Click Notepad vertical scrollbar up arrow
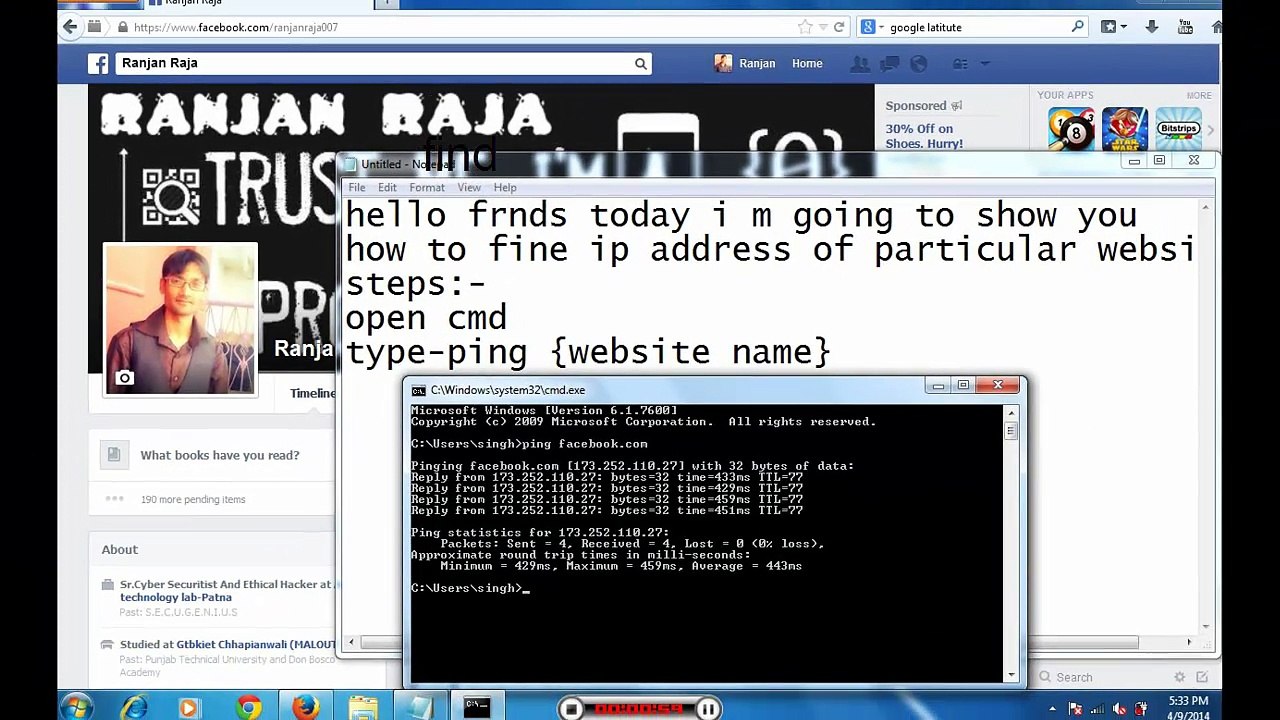The width and height of the screenshot is (1280, 720). click(x=1205, y=207)
